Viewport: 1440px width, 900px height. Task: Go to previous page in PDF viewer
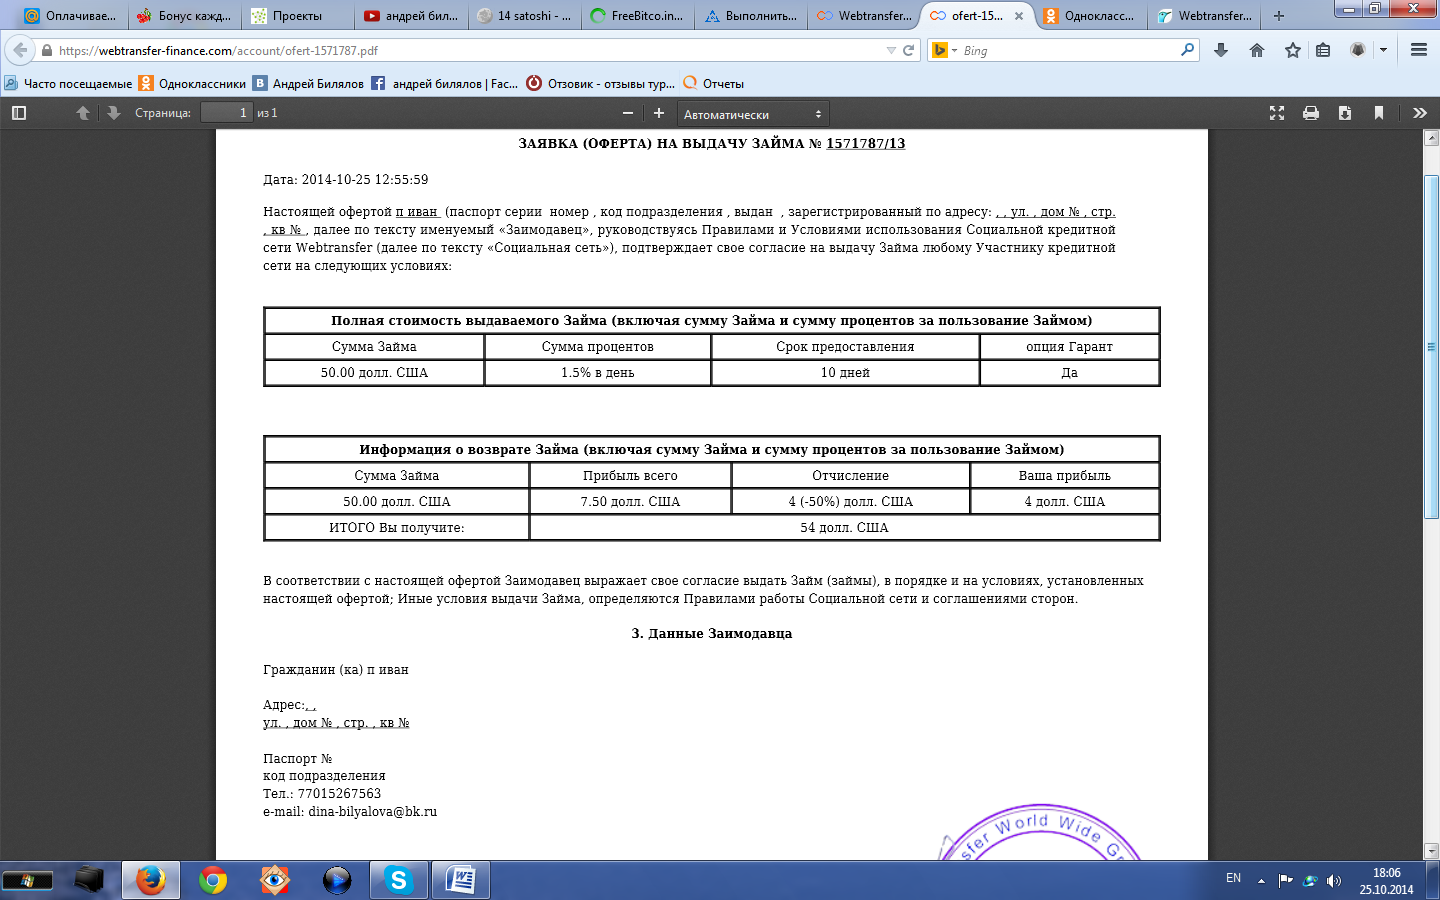pyautogui.click(x=83, y=113)
